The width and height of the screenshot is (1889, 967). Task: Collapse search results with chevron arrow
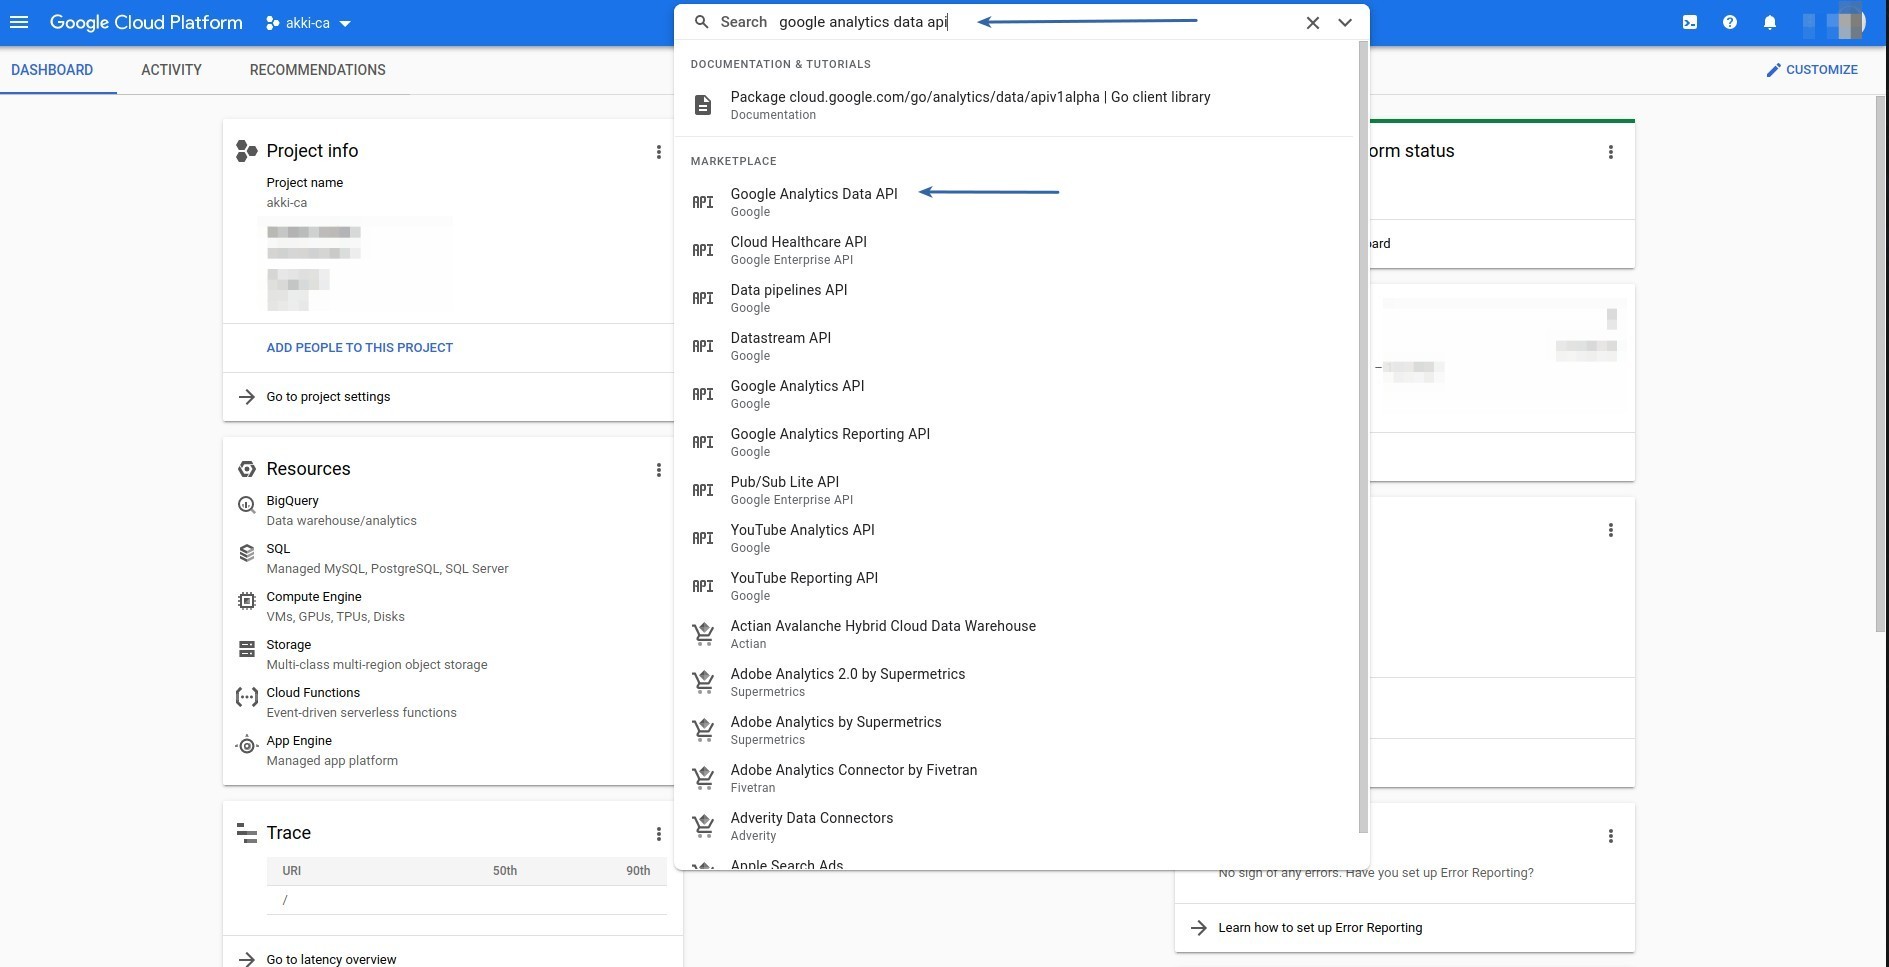(1345, 22)
